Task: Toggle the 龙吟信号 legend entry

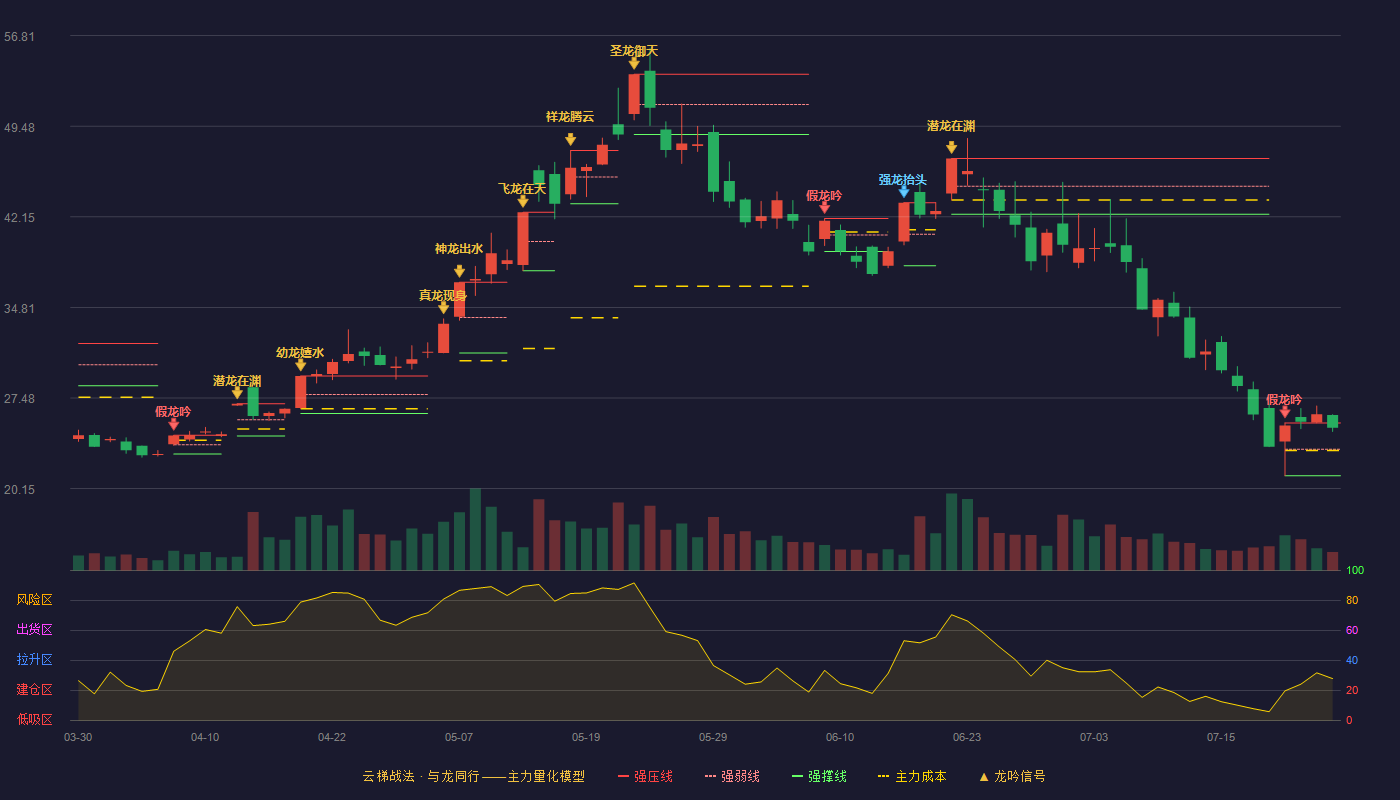Action: (x=1012, y=776)
